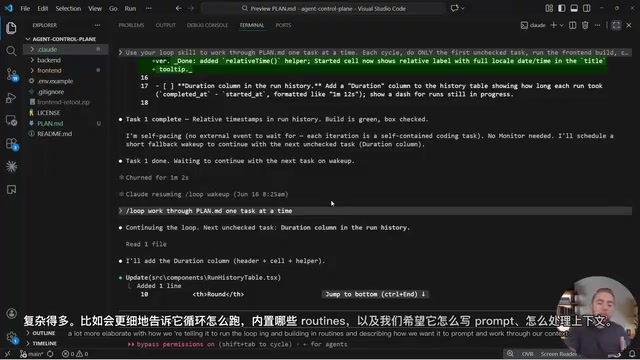Open the README.md file
This screenshot has height=360, width=640.
[54, 134]
